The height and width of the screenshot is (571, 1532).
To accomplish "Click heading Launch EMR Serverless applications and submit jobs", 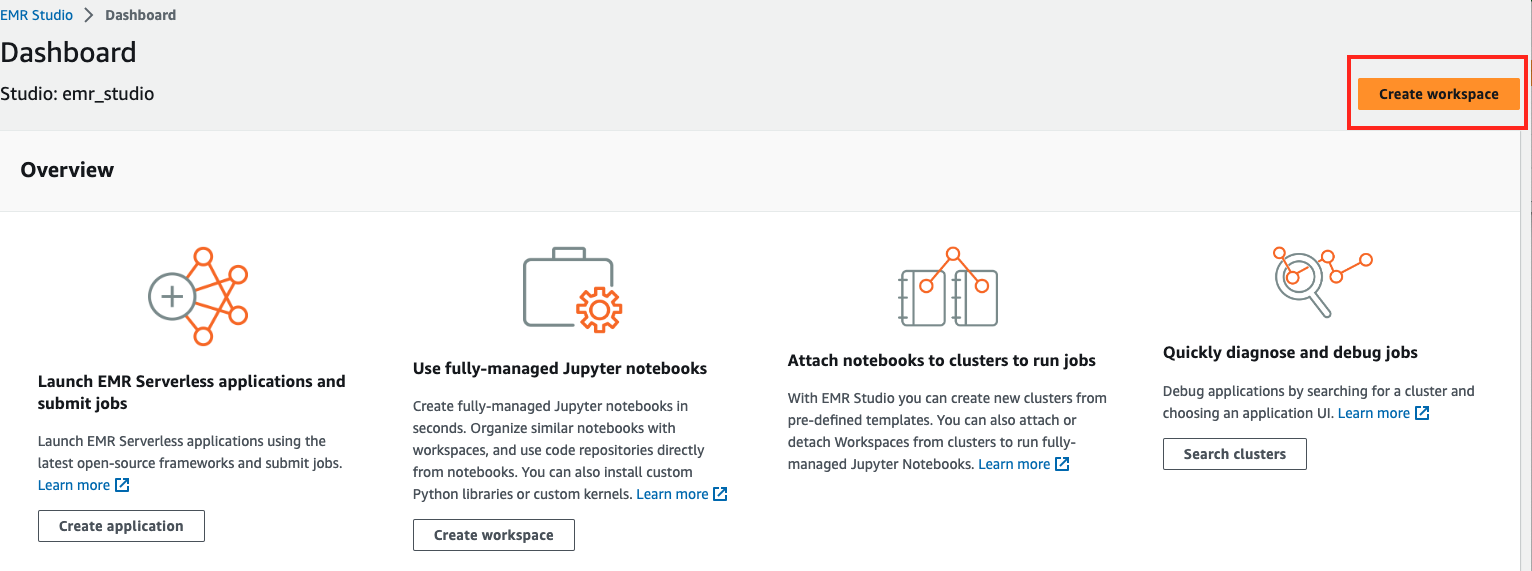I will coord(192,392).
